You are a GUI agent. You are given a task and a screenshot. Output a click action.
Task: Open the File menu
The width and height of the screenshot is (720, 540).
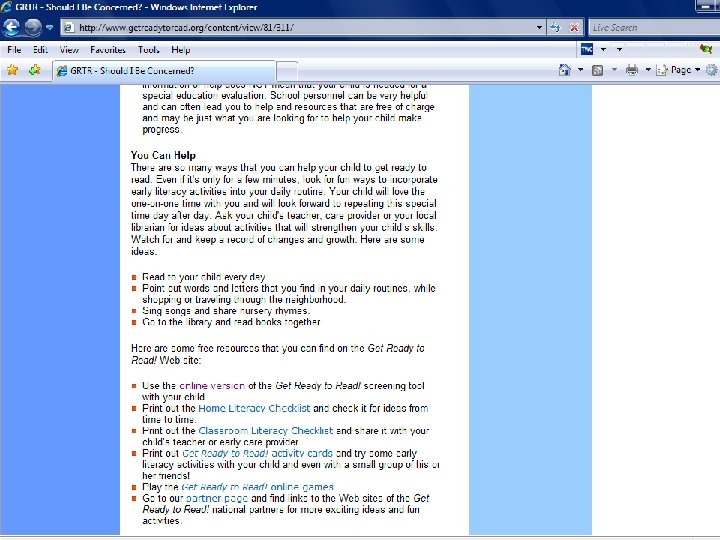point(14,50)
